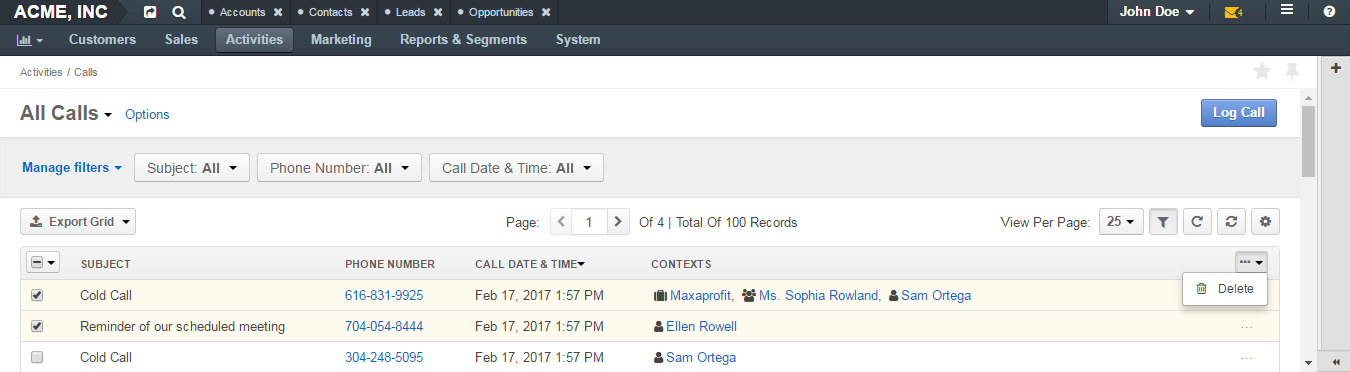Viewport: 1350px width, 372px height.
Task: Switch to the pinned Opportunities tab
Action: pyautogui.click(x=501, y=13)
